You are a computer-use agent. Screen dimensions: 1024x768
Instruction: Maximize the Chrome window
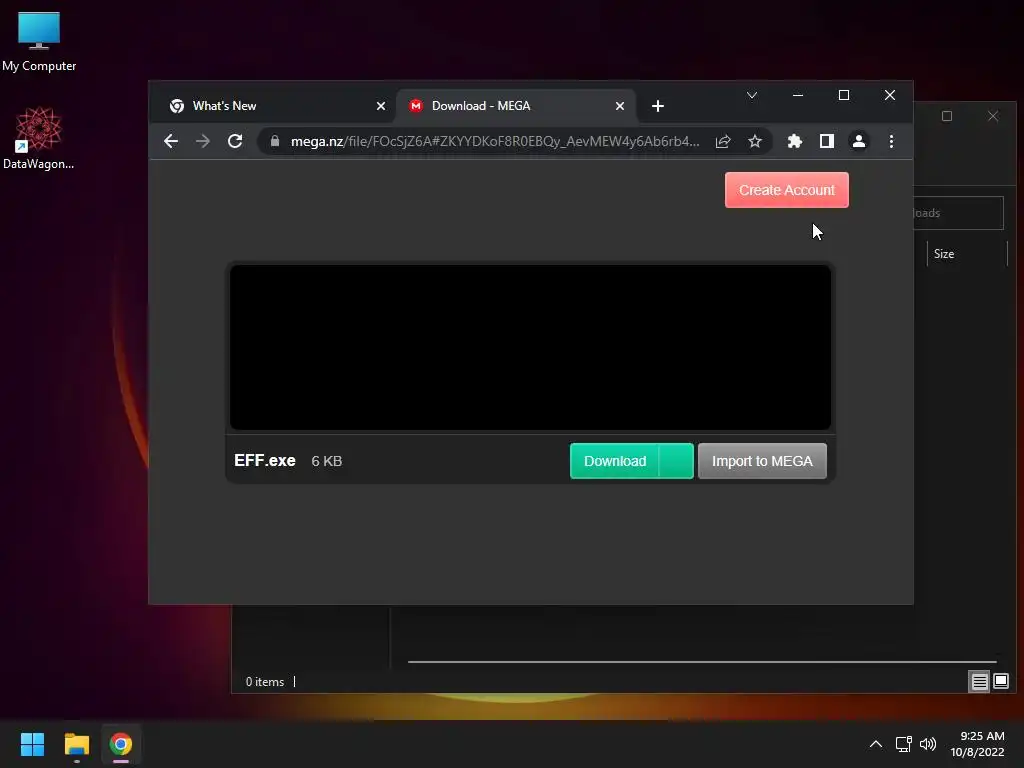[x=844, y=95]
